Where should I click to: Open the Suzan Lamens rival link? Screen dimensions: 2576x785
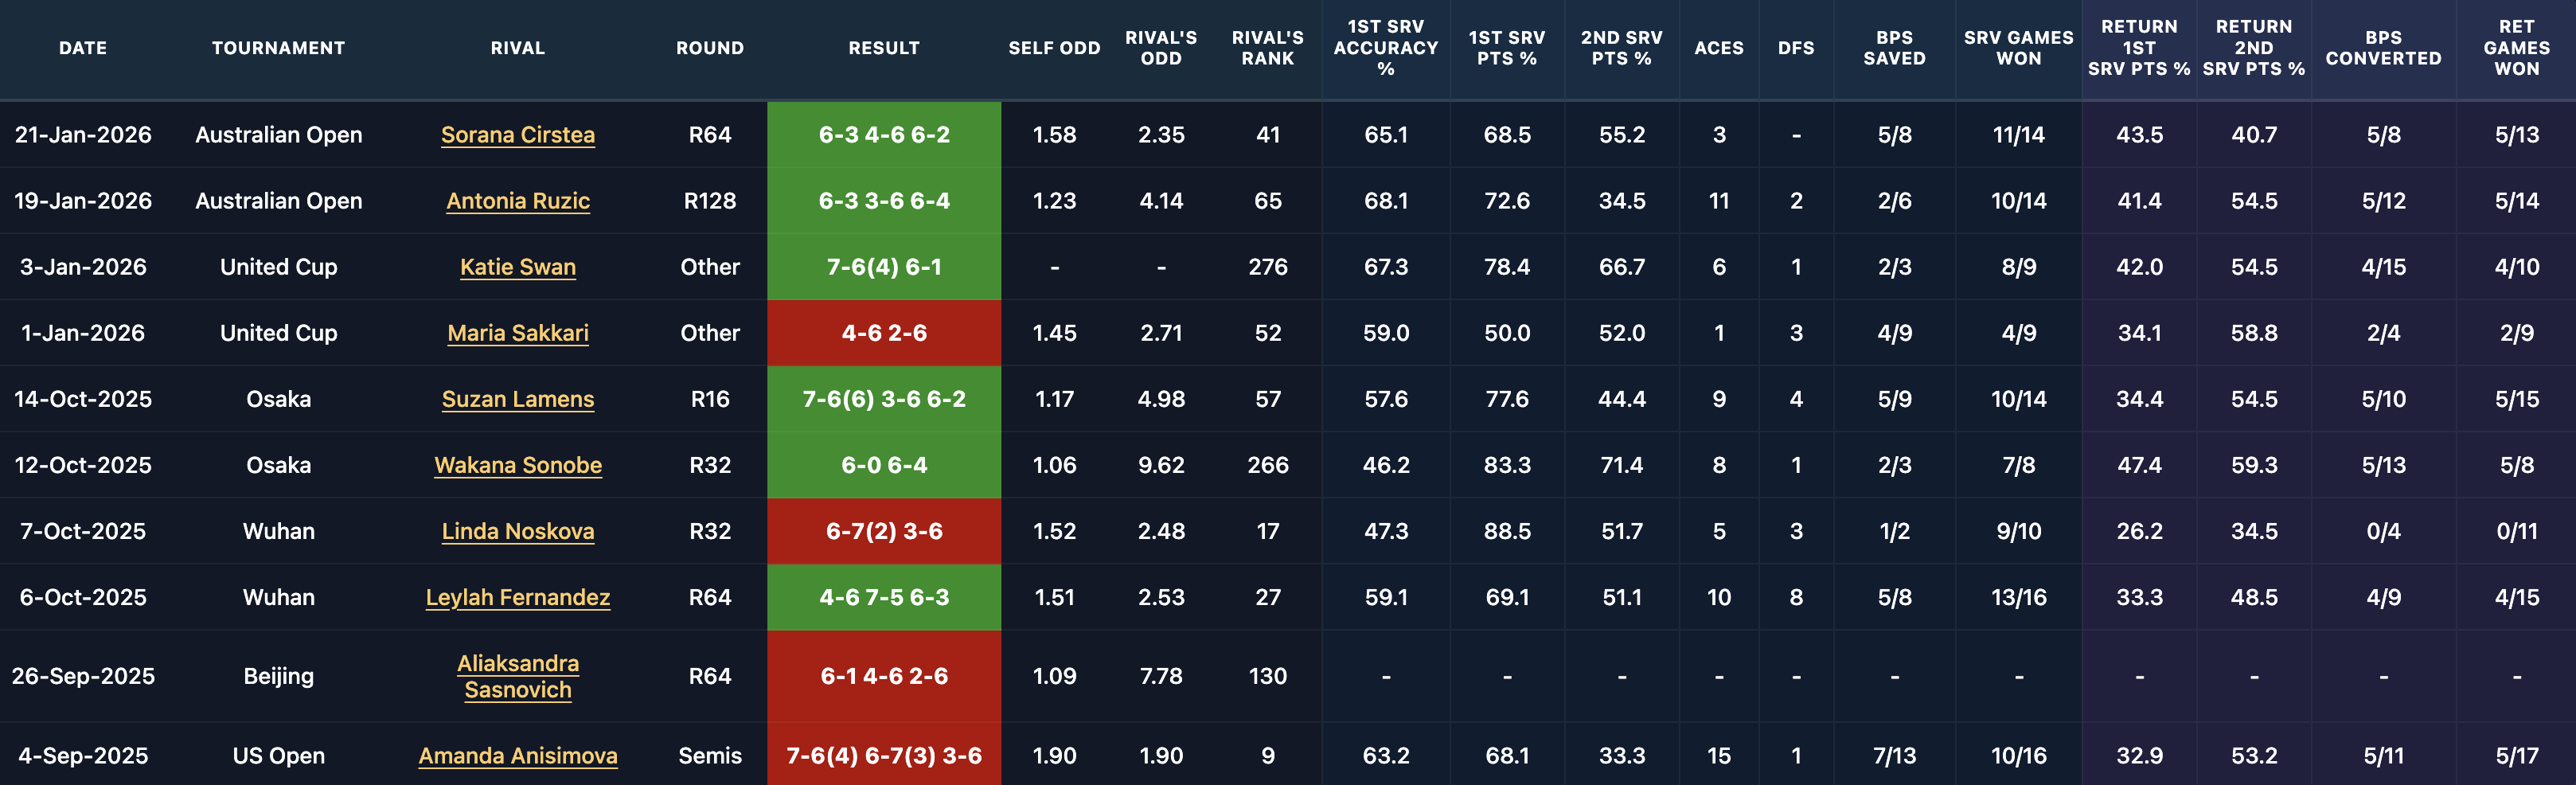coord(517,399)
